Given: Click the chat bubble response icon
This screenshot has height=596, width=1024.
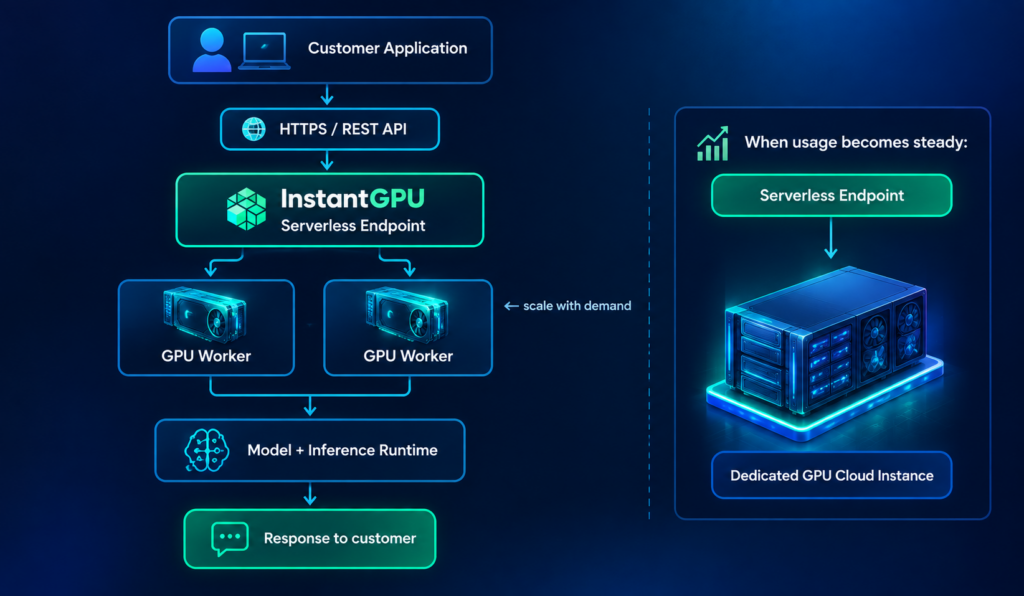Looking at the screenshot, I should click(x=229, y=539).
